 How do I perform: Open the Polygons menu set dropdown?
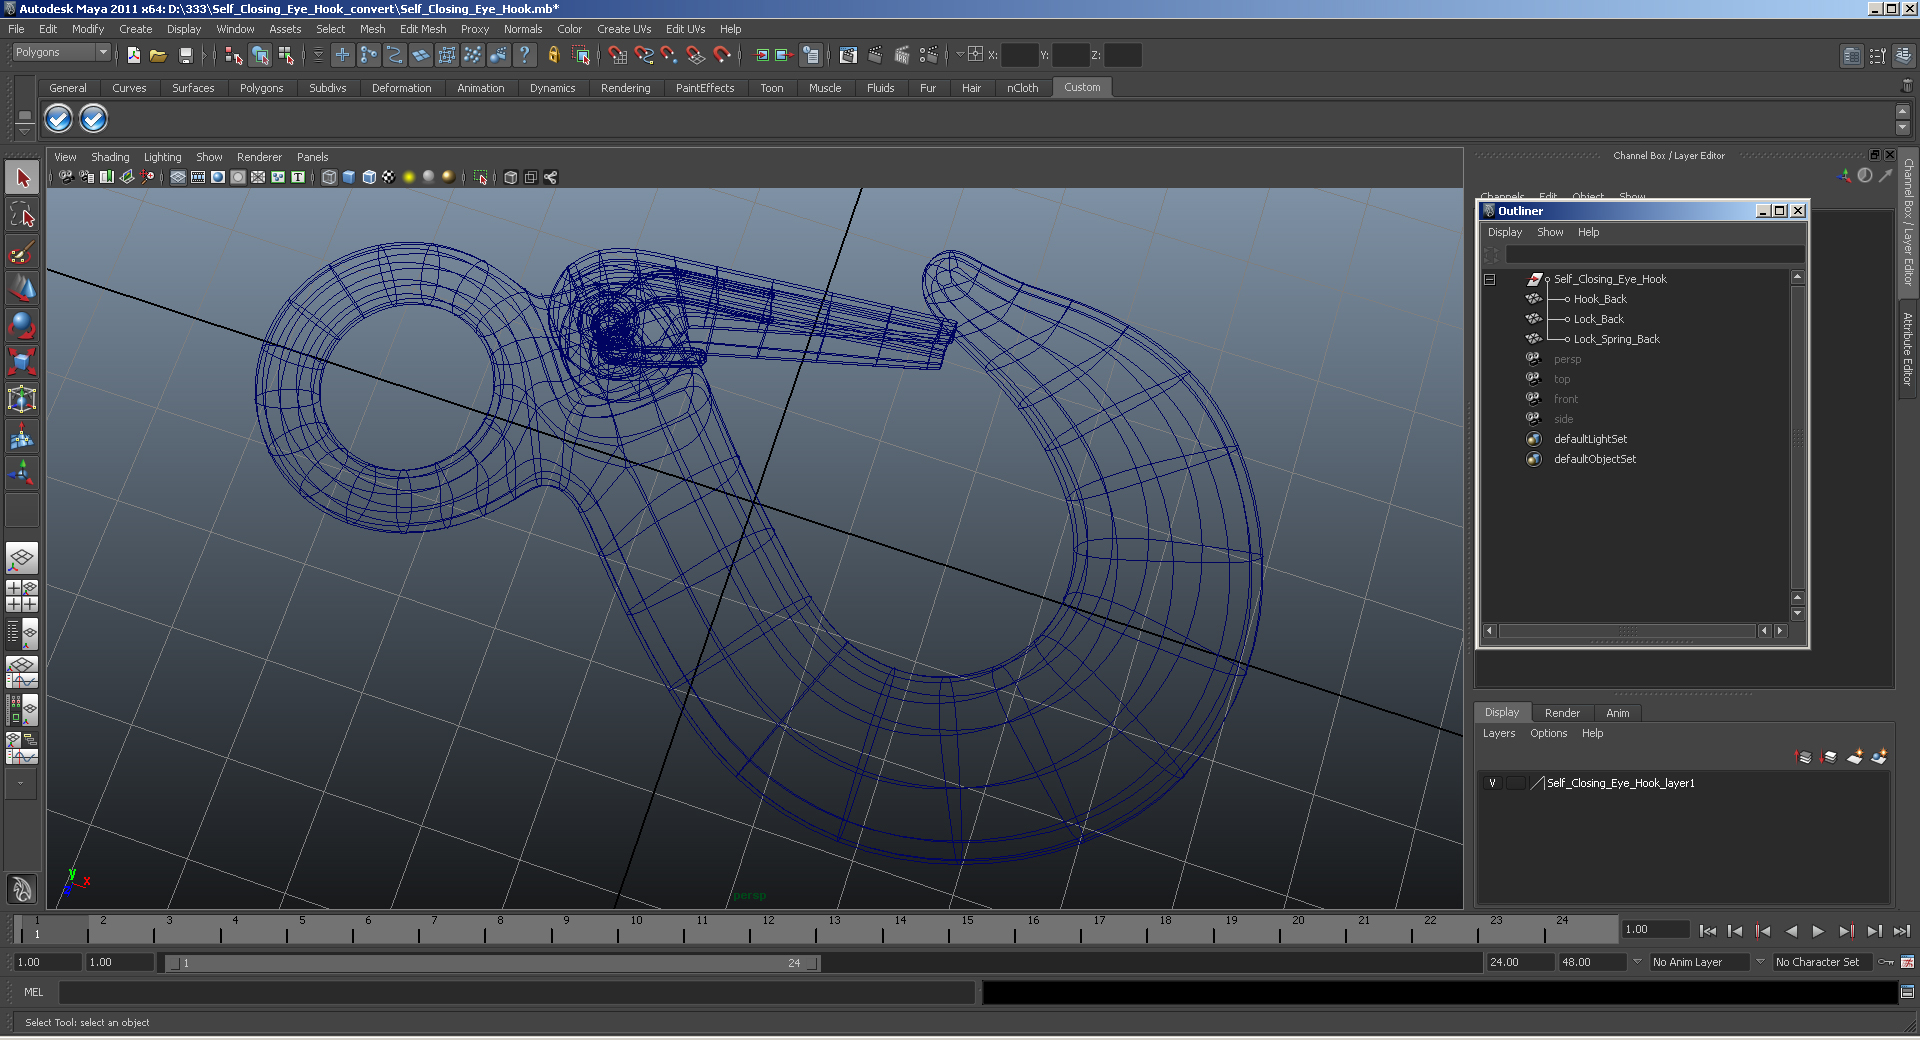pos(61,52)
